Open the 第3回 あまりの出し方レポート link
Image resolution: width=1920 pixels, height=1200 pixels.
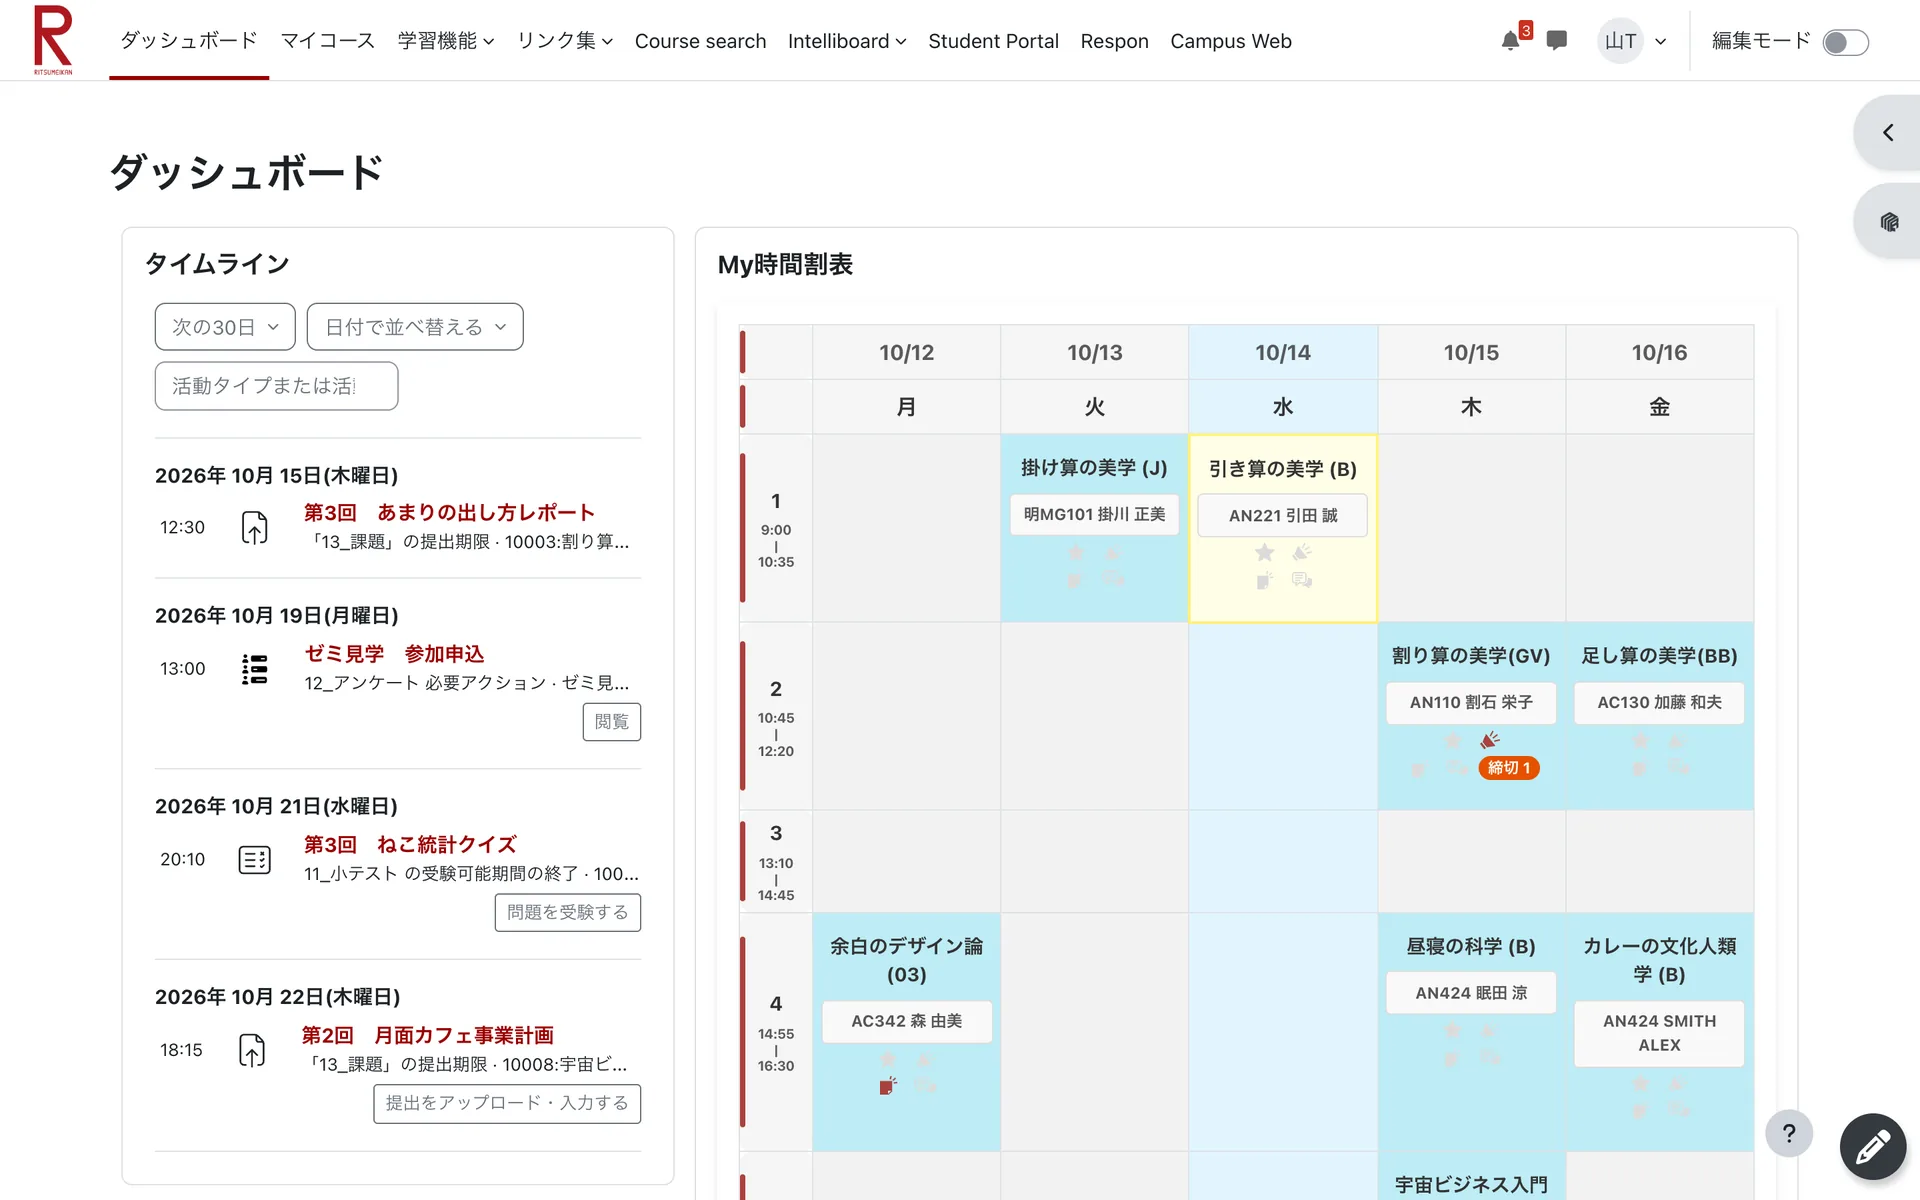(449, 512)
